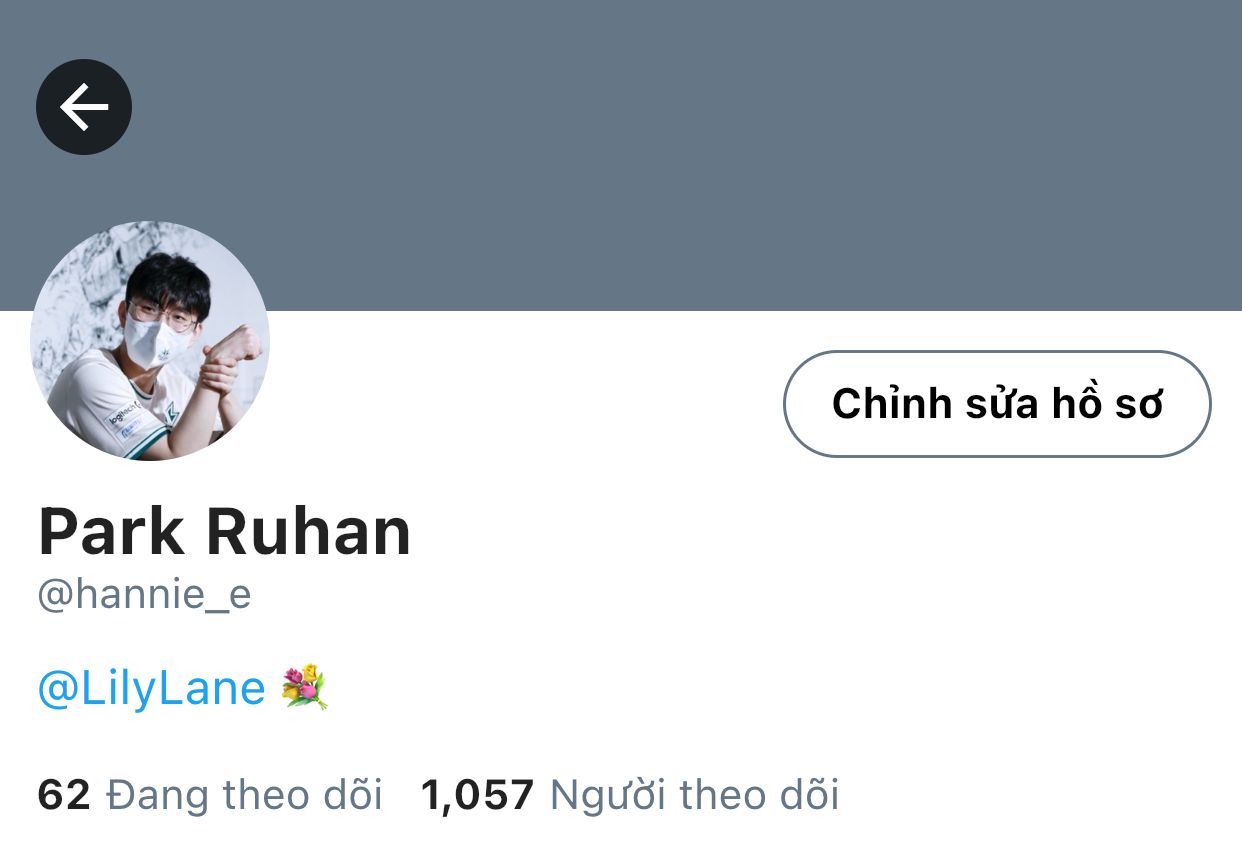The height and width of the screenshot is (865, 1242).
Task: Click the dark circle behind back arrow
Action: tap(84, 107)
